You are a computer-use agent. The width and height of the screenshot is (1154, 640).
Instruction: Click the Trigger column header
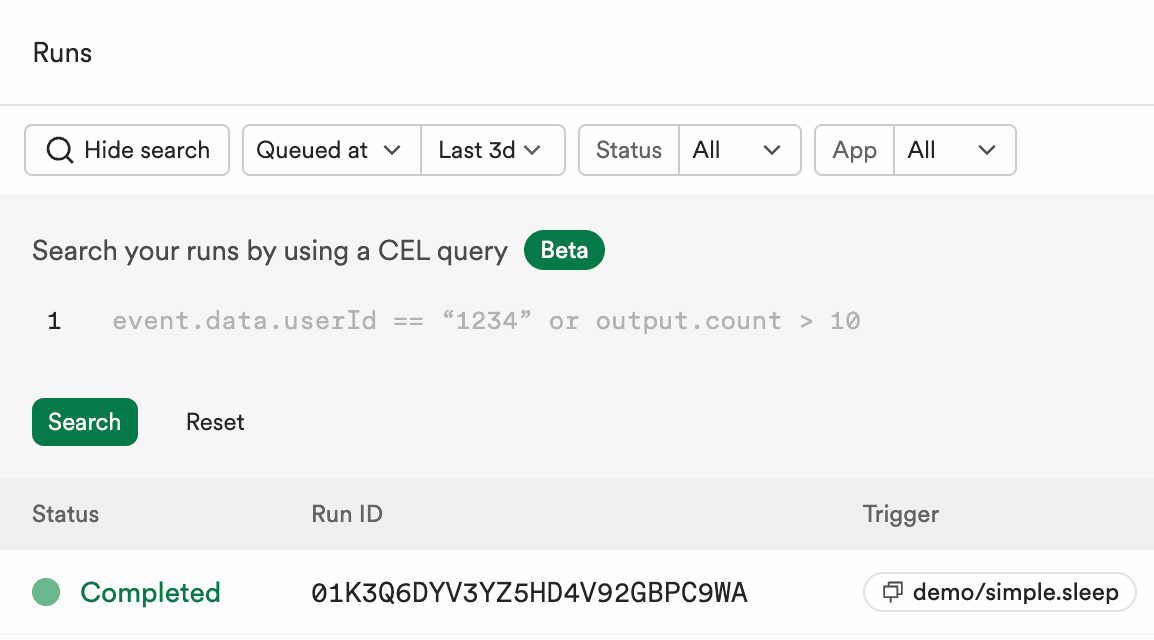901,514
